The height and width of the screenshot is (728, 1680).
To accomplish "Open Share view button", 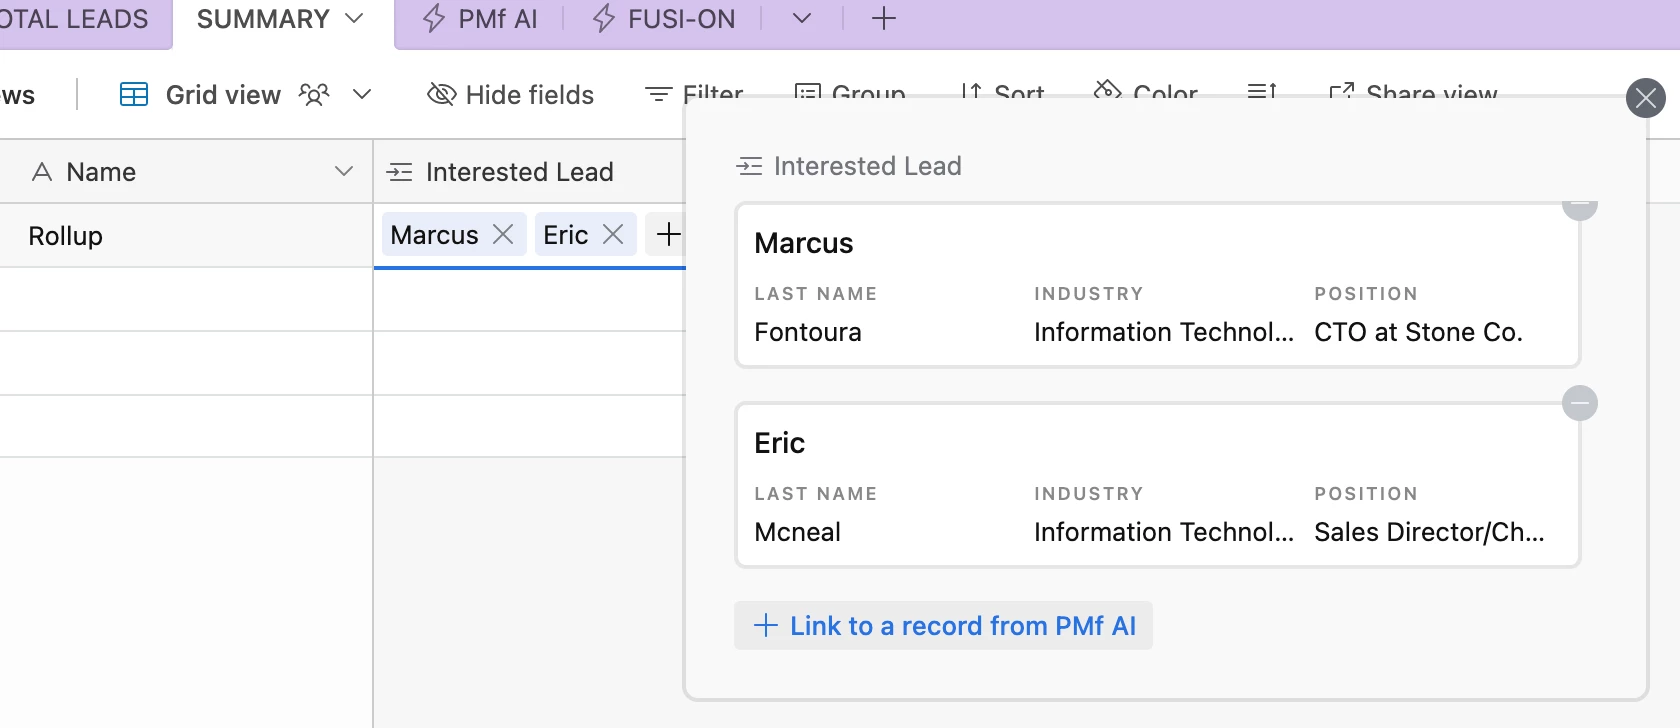I will click(1412, 91).
